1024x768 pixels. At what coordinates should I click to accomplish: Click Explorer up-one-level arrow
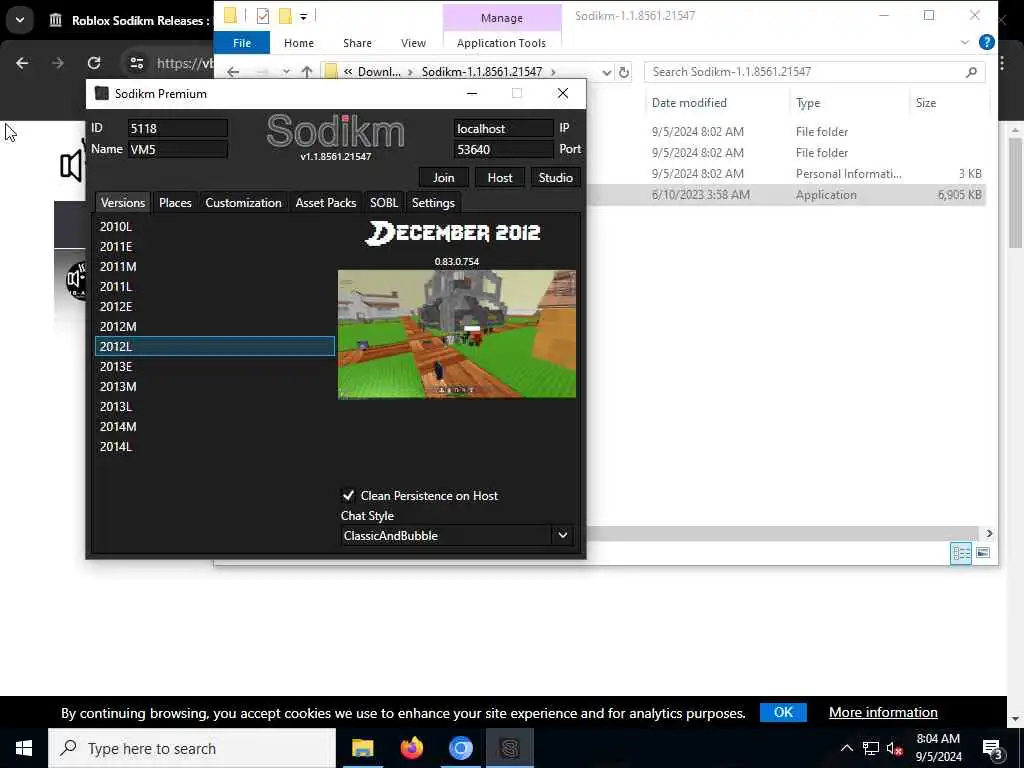point(307,72)
